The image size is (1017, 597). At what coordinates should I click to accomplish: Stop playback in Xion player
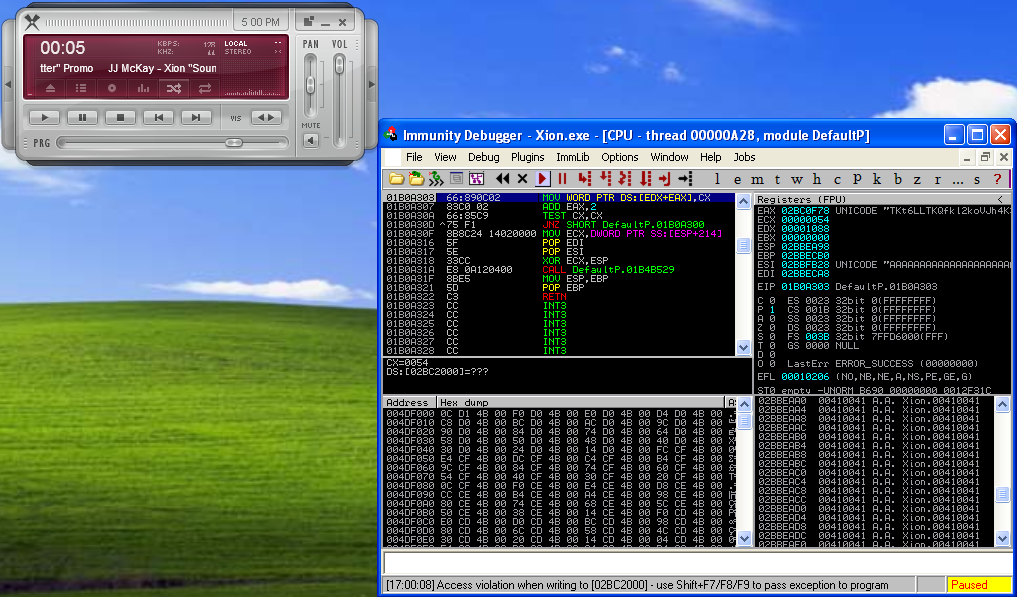click(x=120, y=117)
